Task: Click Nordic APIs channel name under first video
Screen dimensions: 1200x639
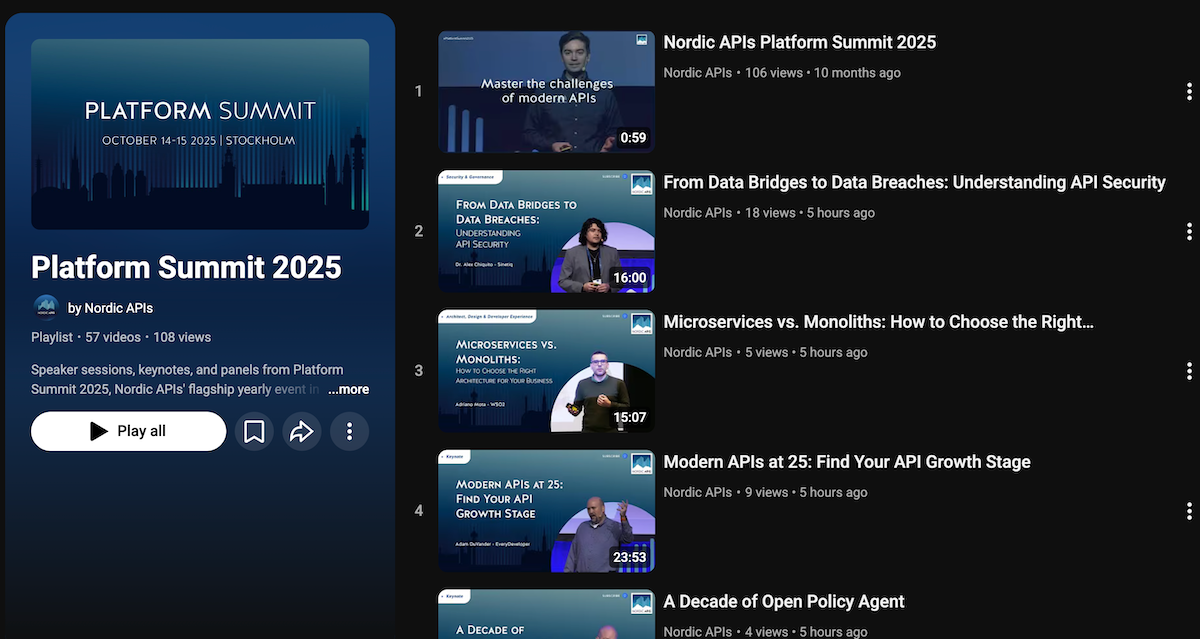Action: 697,73
